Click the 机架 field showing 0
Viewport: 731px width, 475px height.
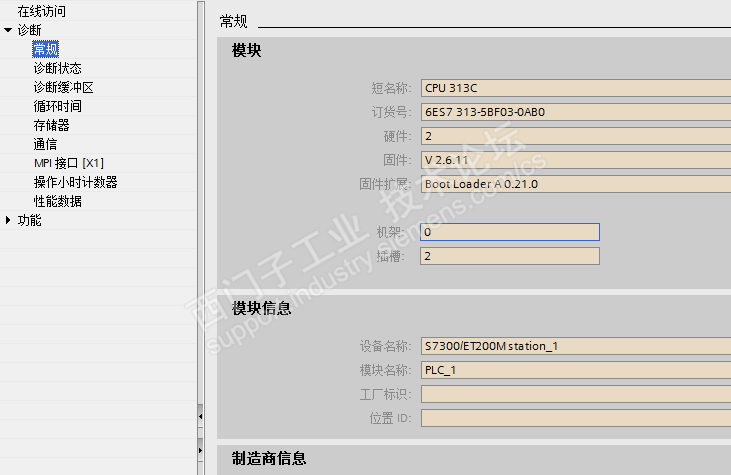pyautogui.click(x=510, y=232)
